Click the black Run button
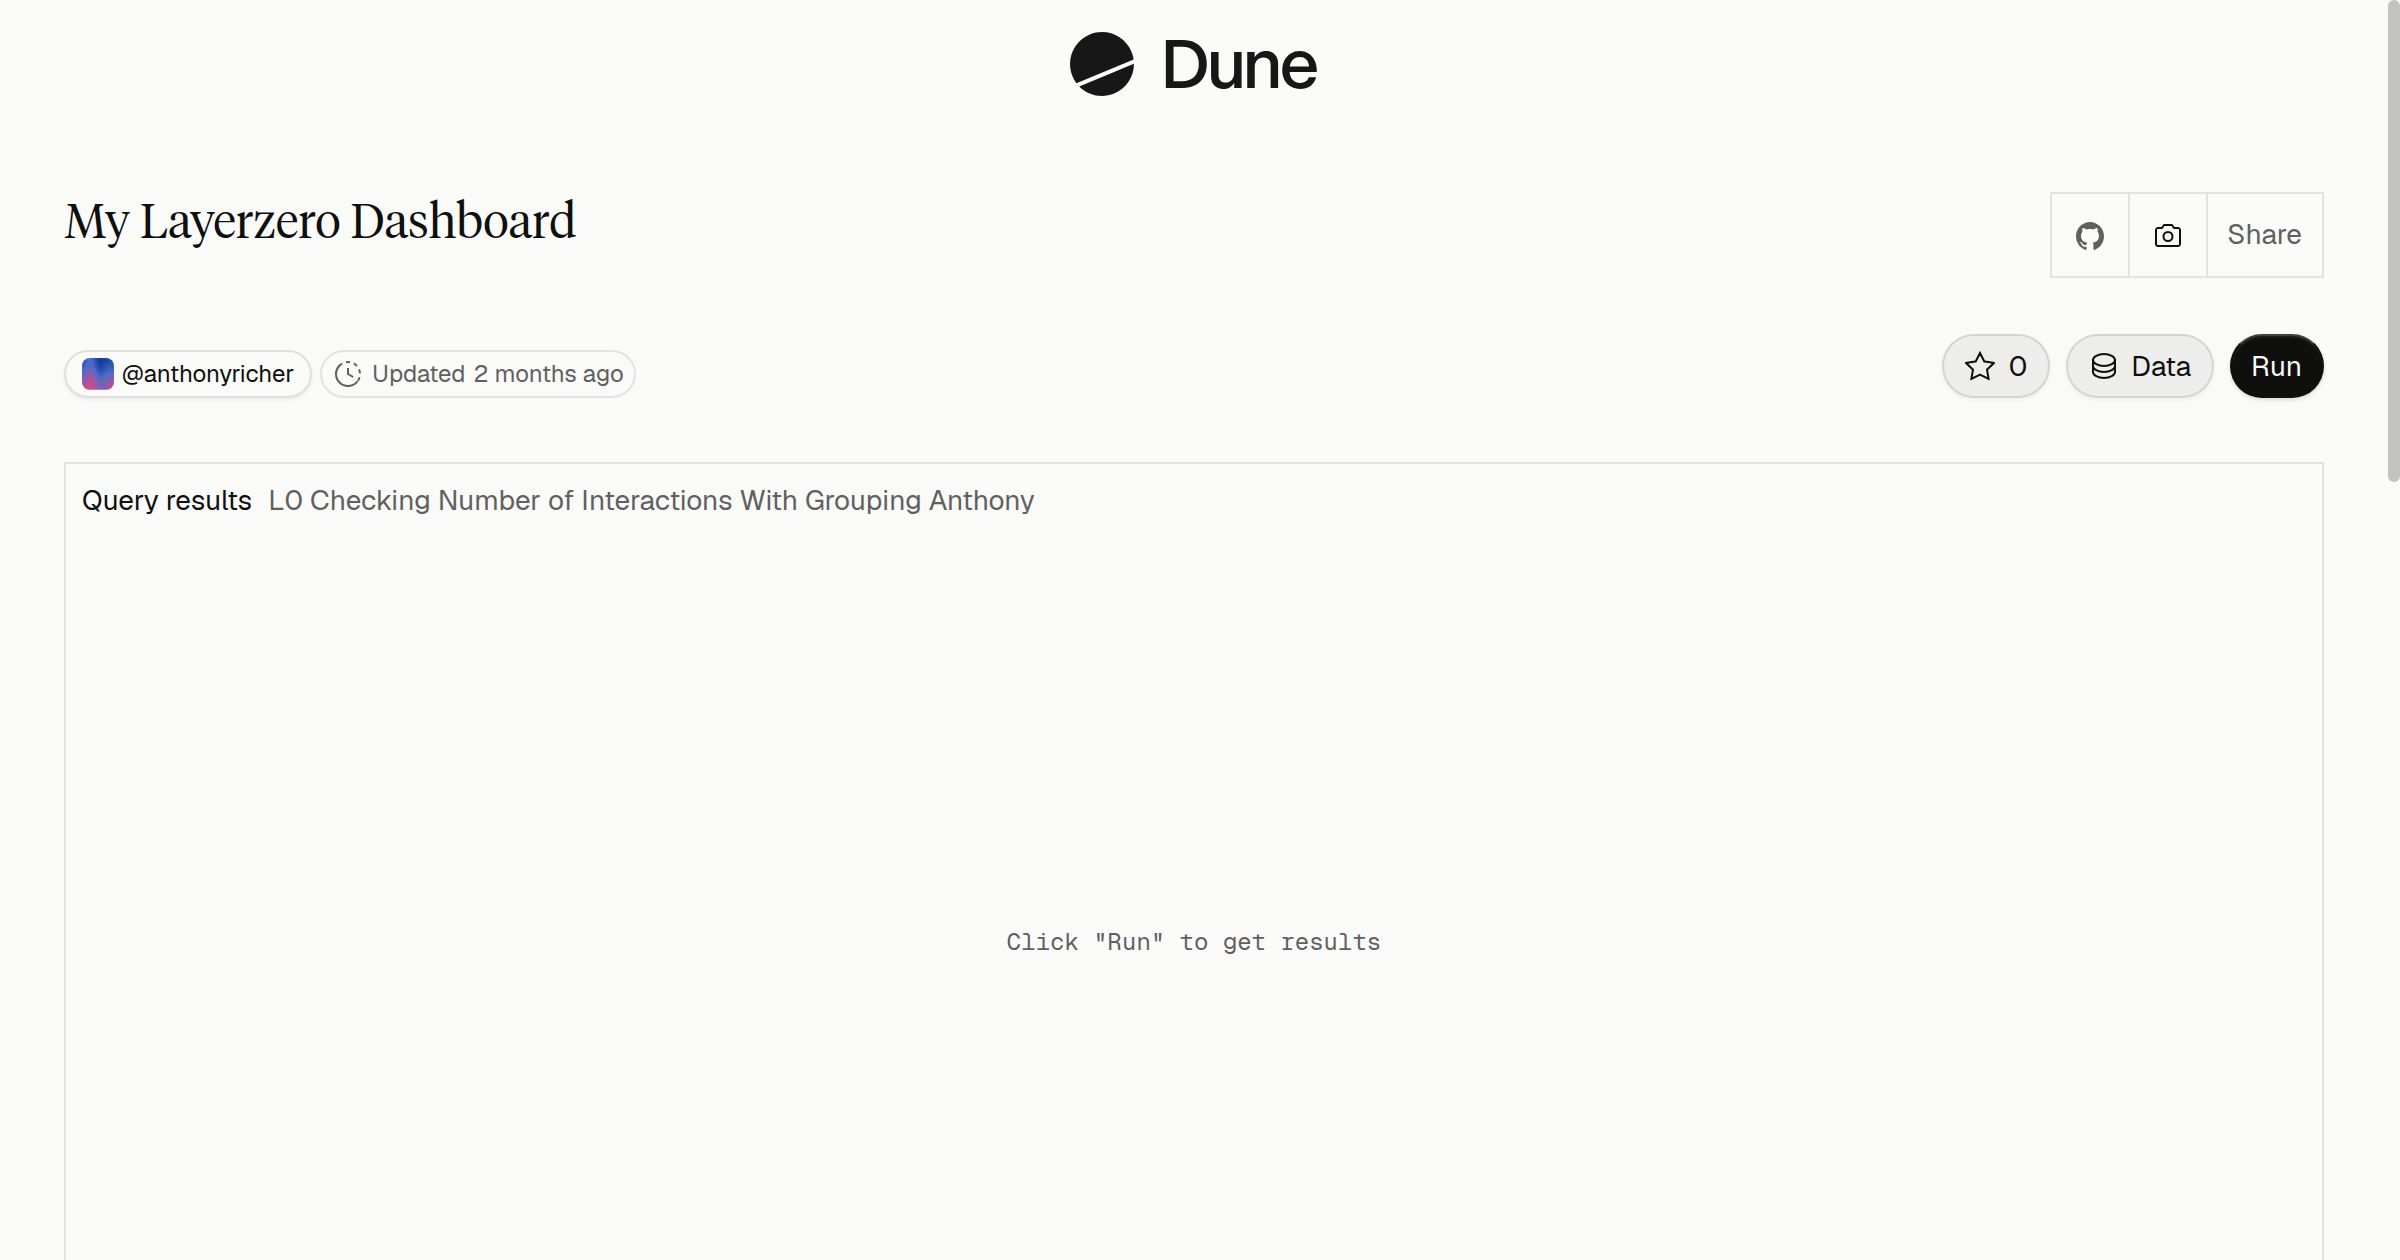This screenshot has width=2400, height=1260. pos(2276,366)
